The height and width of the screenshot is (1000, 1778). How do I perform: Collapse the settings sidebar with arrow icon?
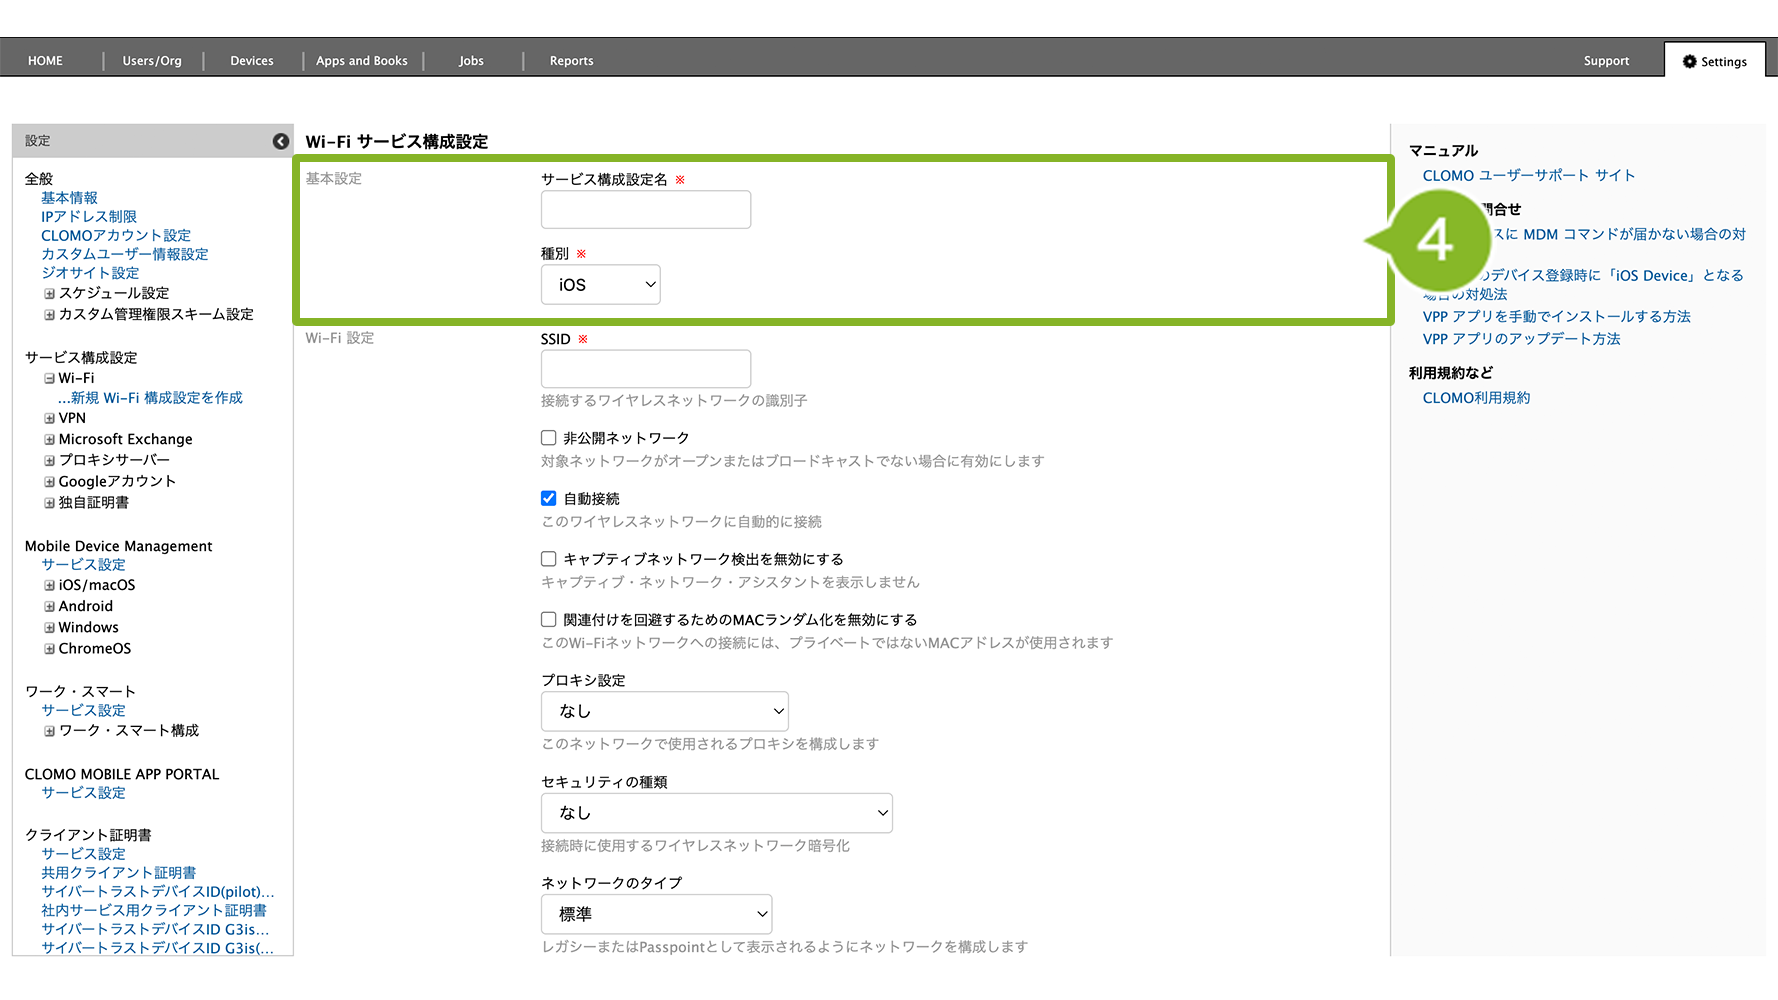pyautogui.click(x=281, y=142)
